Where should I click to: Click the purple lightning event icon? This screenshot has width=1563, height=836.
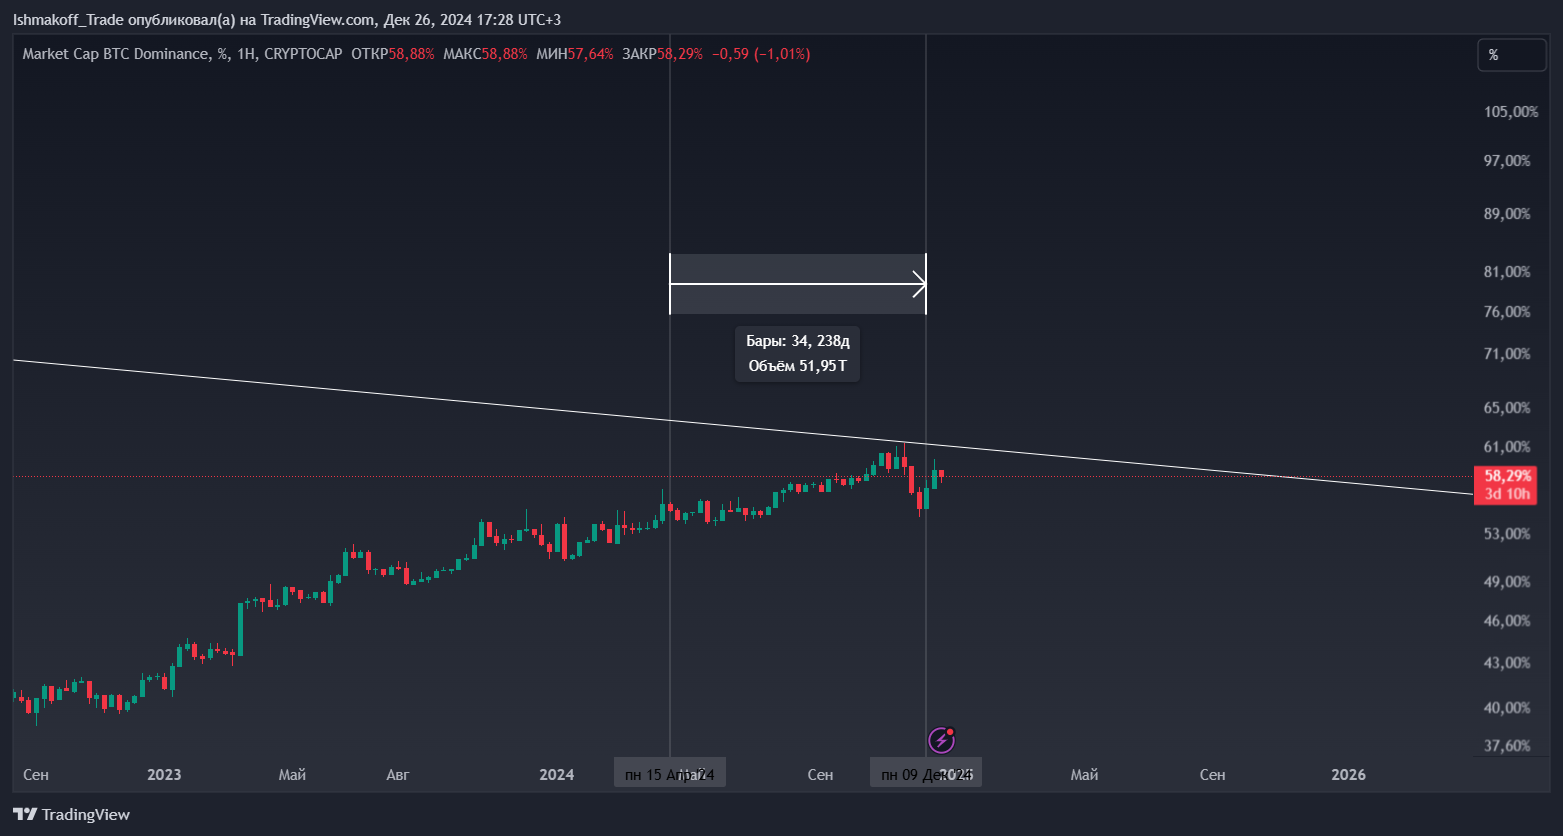941,740
